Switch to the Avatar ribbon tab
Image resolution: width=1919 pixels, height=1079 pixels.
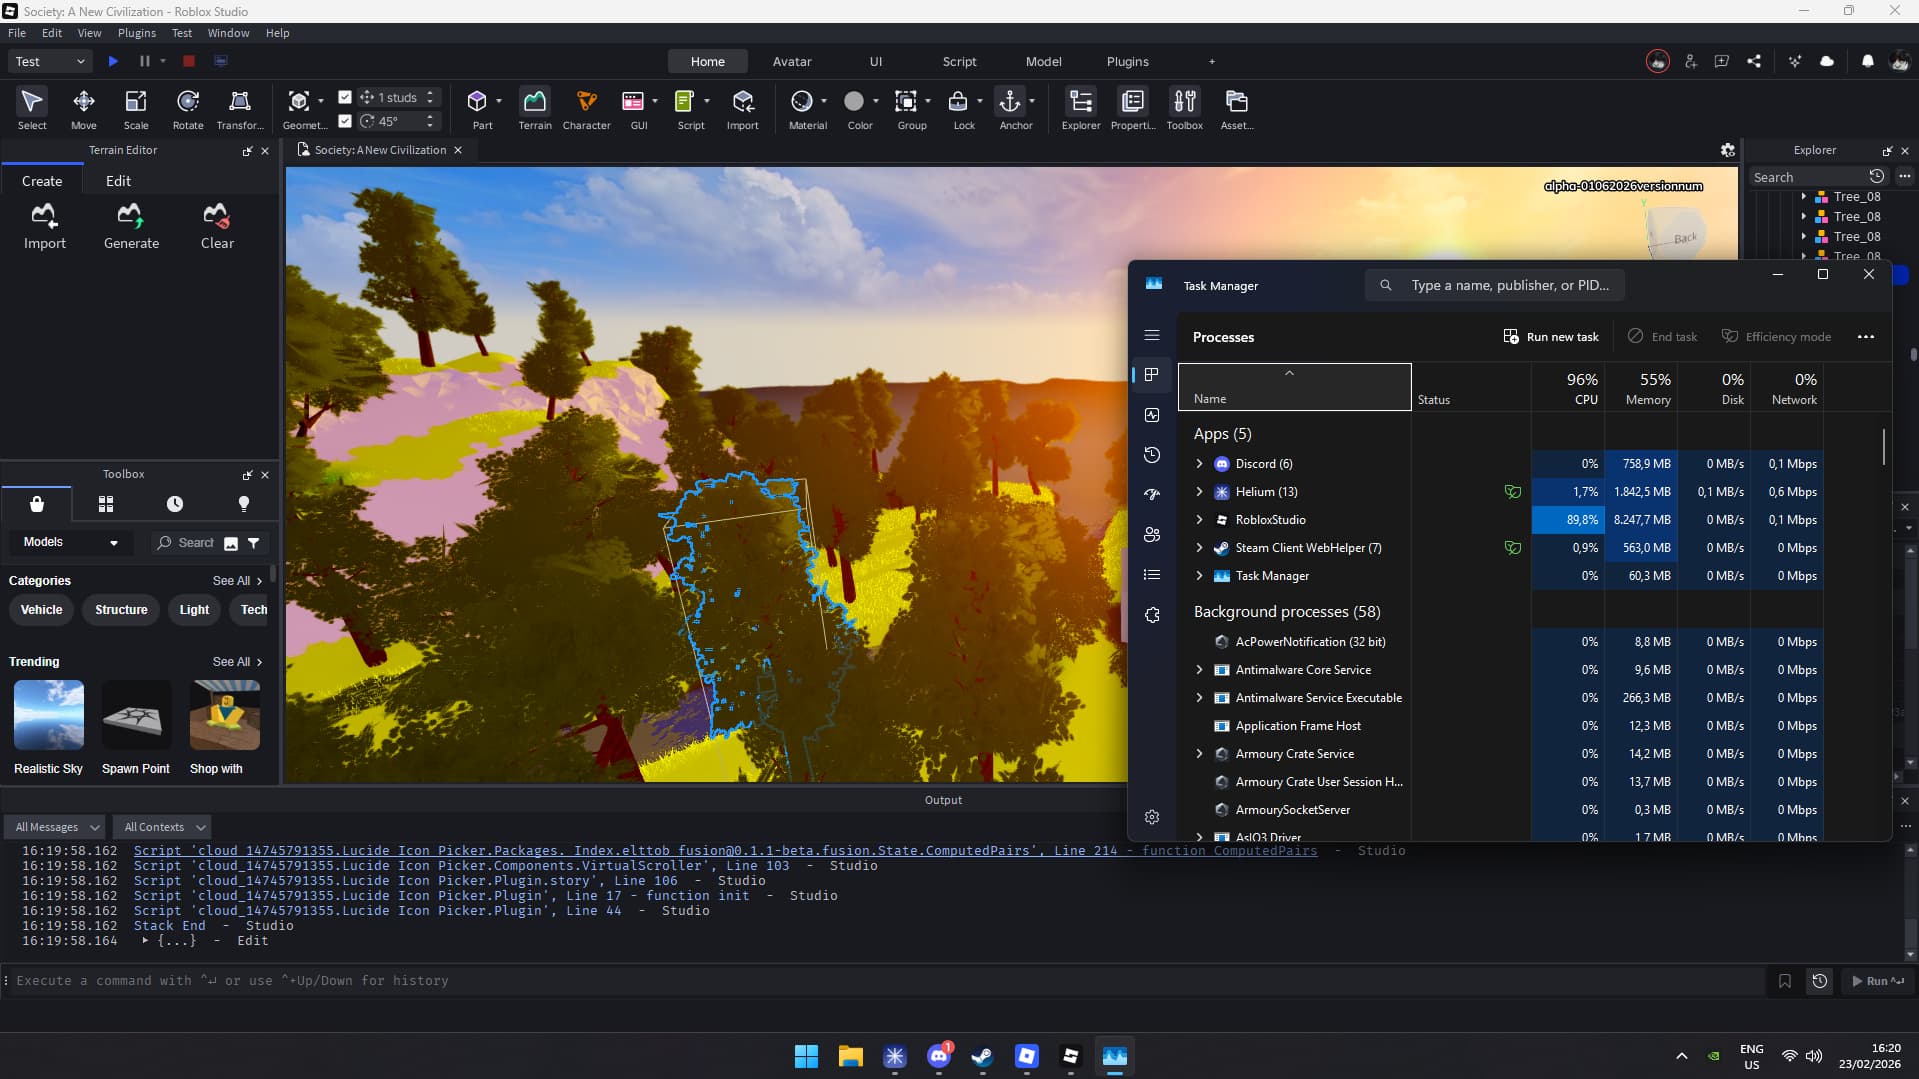click(x=792, y=61)
